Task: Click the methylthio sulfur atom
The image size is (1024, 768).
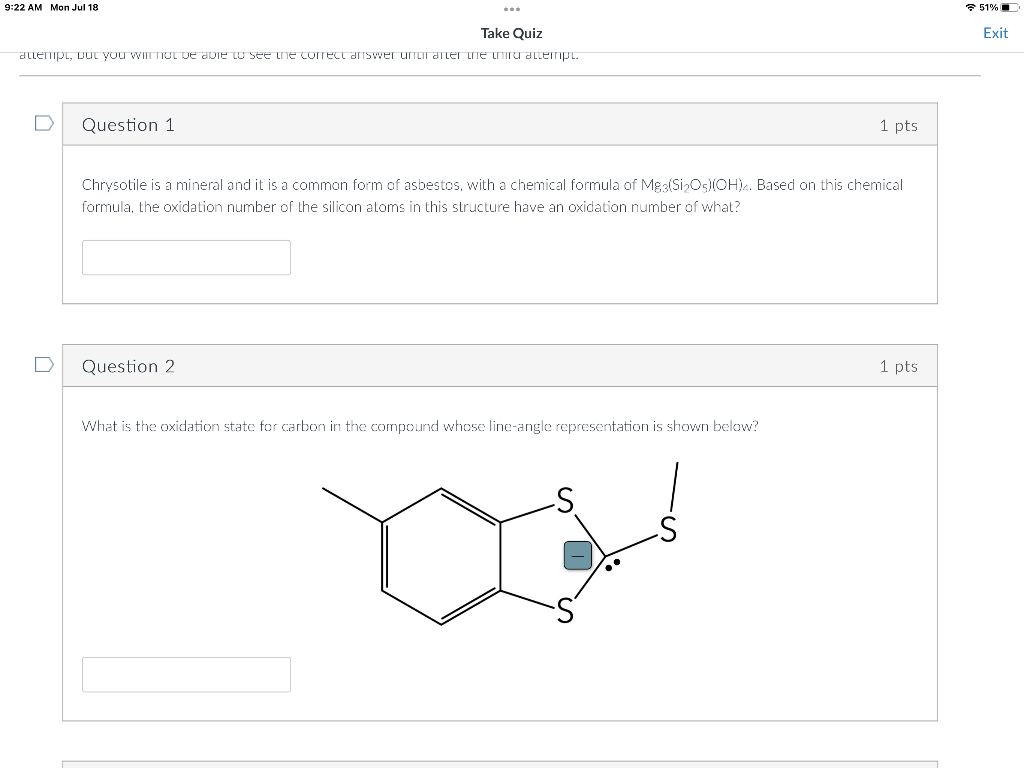Action: pos(668,529)
